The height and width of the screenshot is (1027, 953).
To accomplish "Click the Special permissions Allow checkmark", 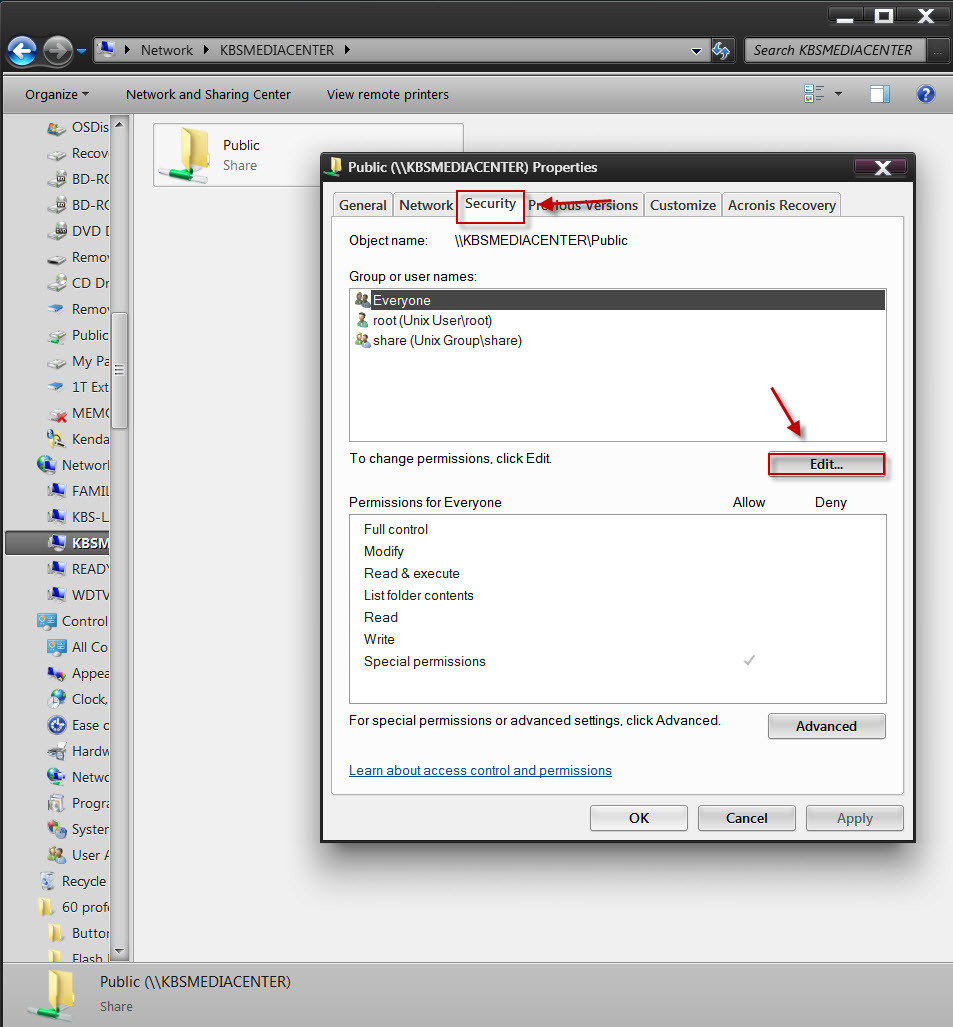I will pos(749,660).
